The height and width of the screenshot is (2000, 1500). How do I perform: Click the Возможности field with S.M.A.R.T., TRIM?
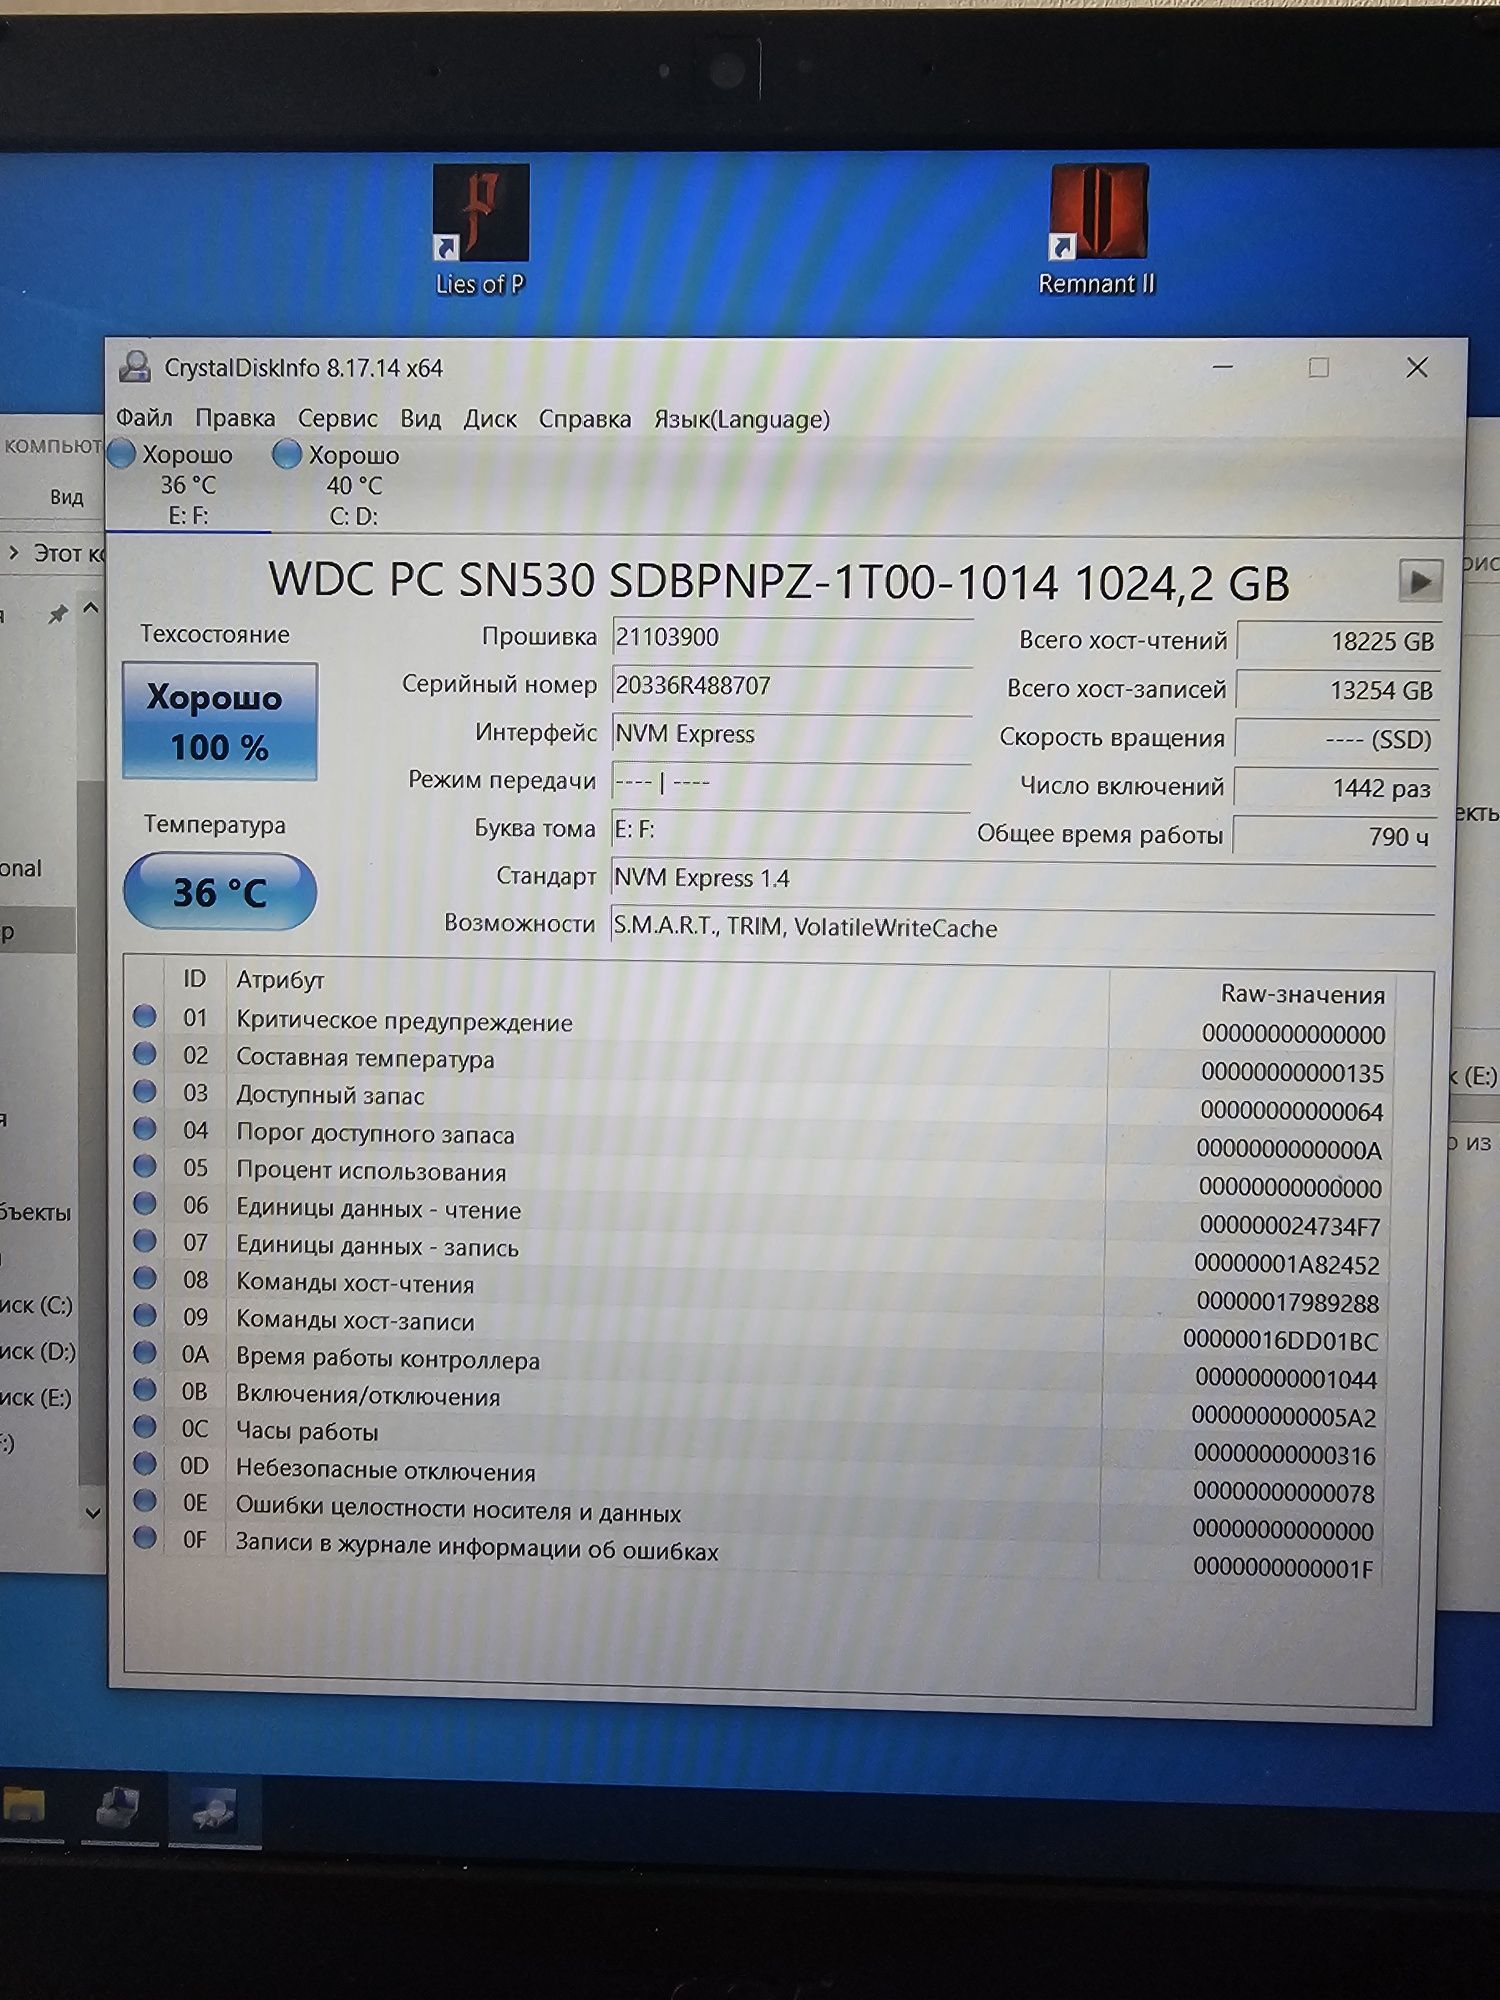(x=1023, y=927)
